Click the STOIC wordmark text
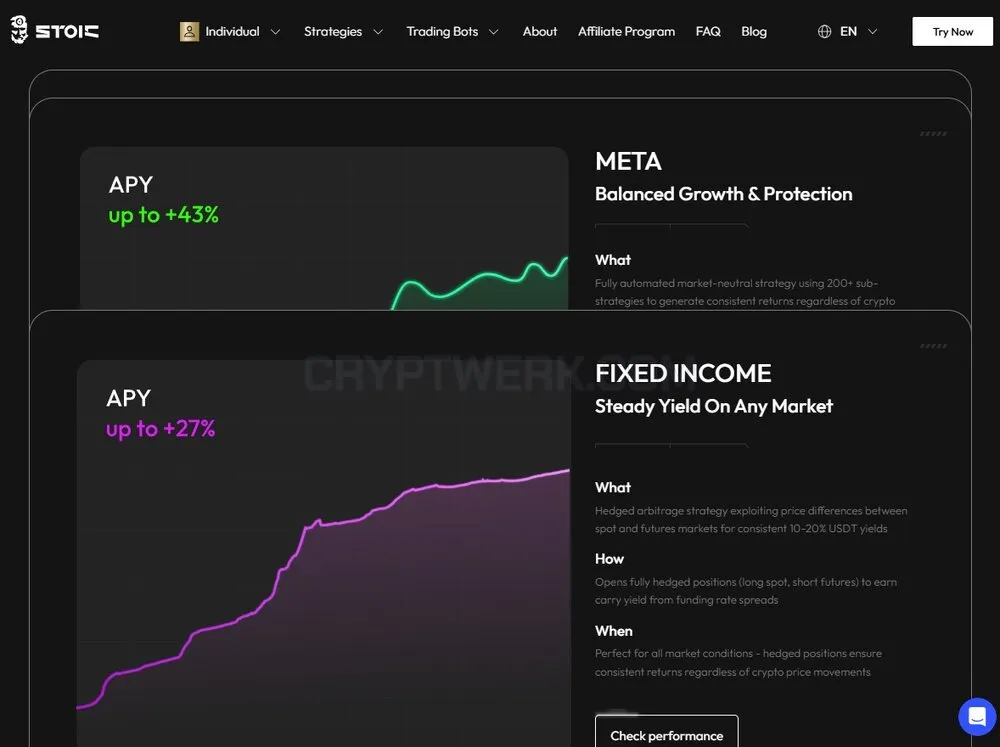Image resolution: width=1000 pixels, height=747 pixels. (67, 31)
